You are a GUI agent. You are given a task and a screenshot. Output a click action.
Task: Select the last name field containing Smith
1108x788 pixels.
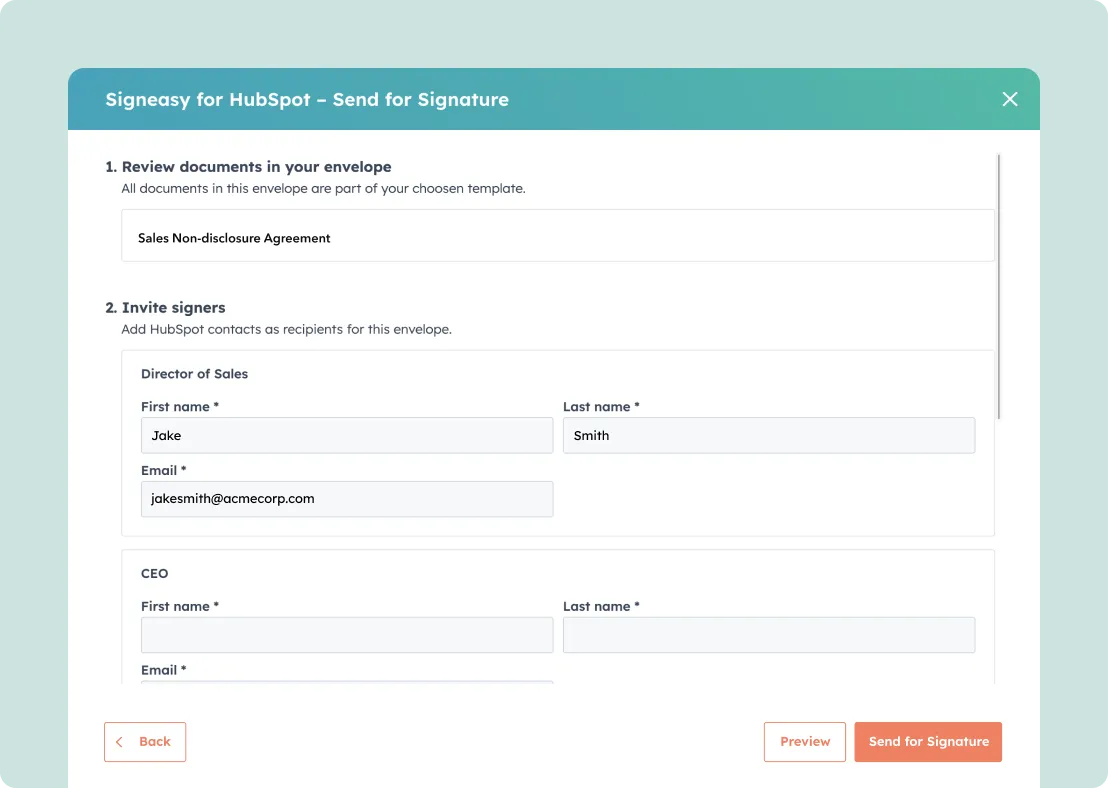pos(769,435)
